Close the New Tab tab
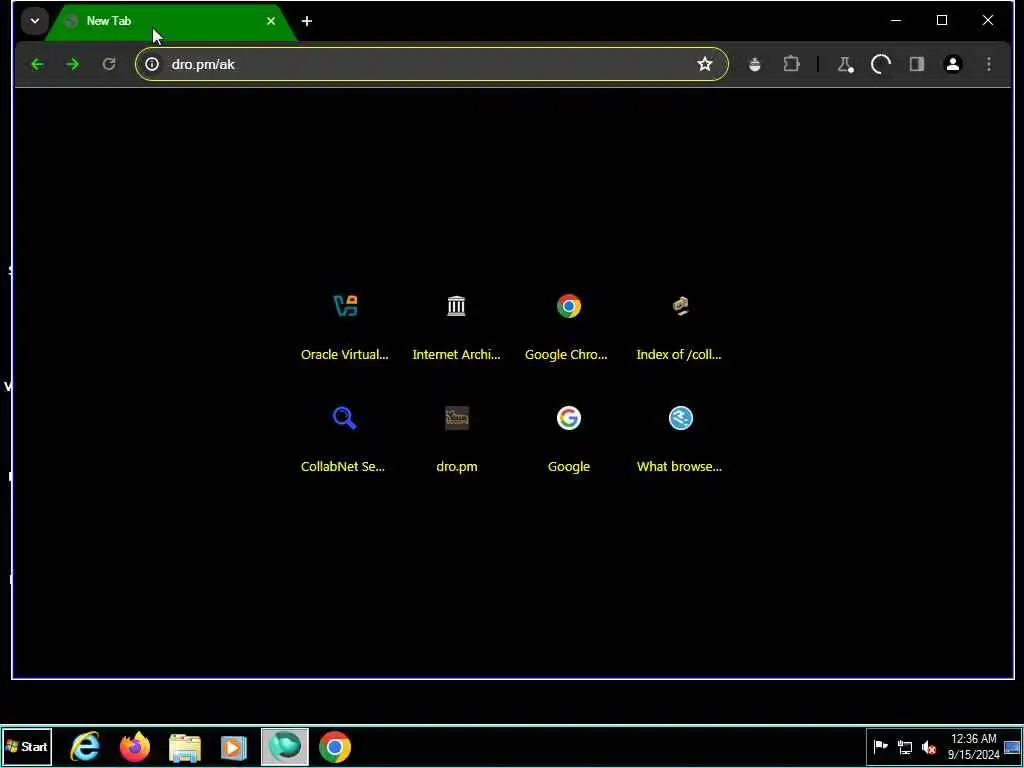Viewport: 1024px width, 768px height. pyautogui.click(x=271, y=21)
